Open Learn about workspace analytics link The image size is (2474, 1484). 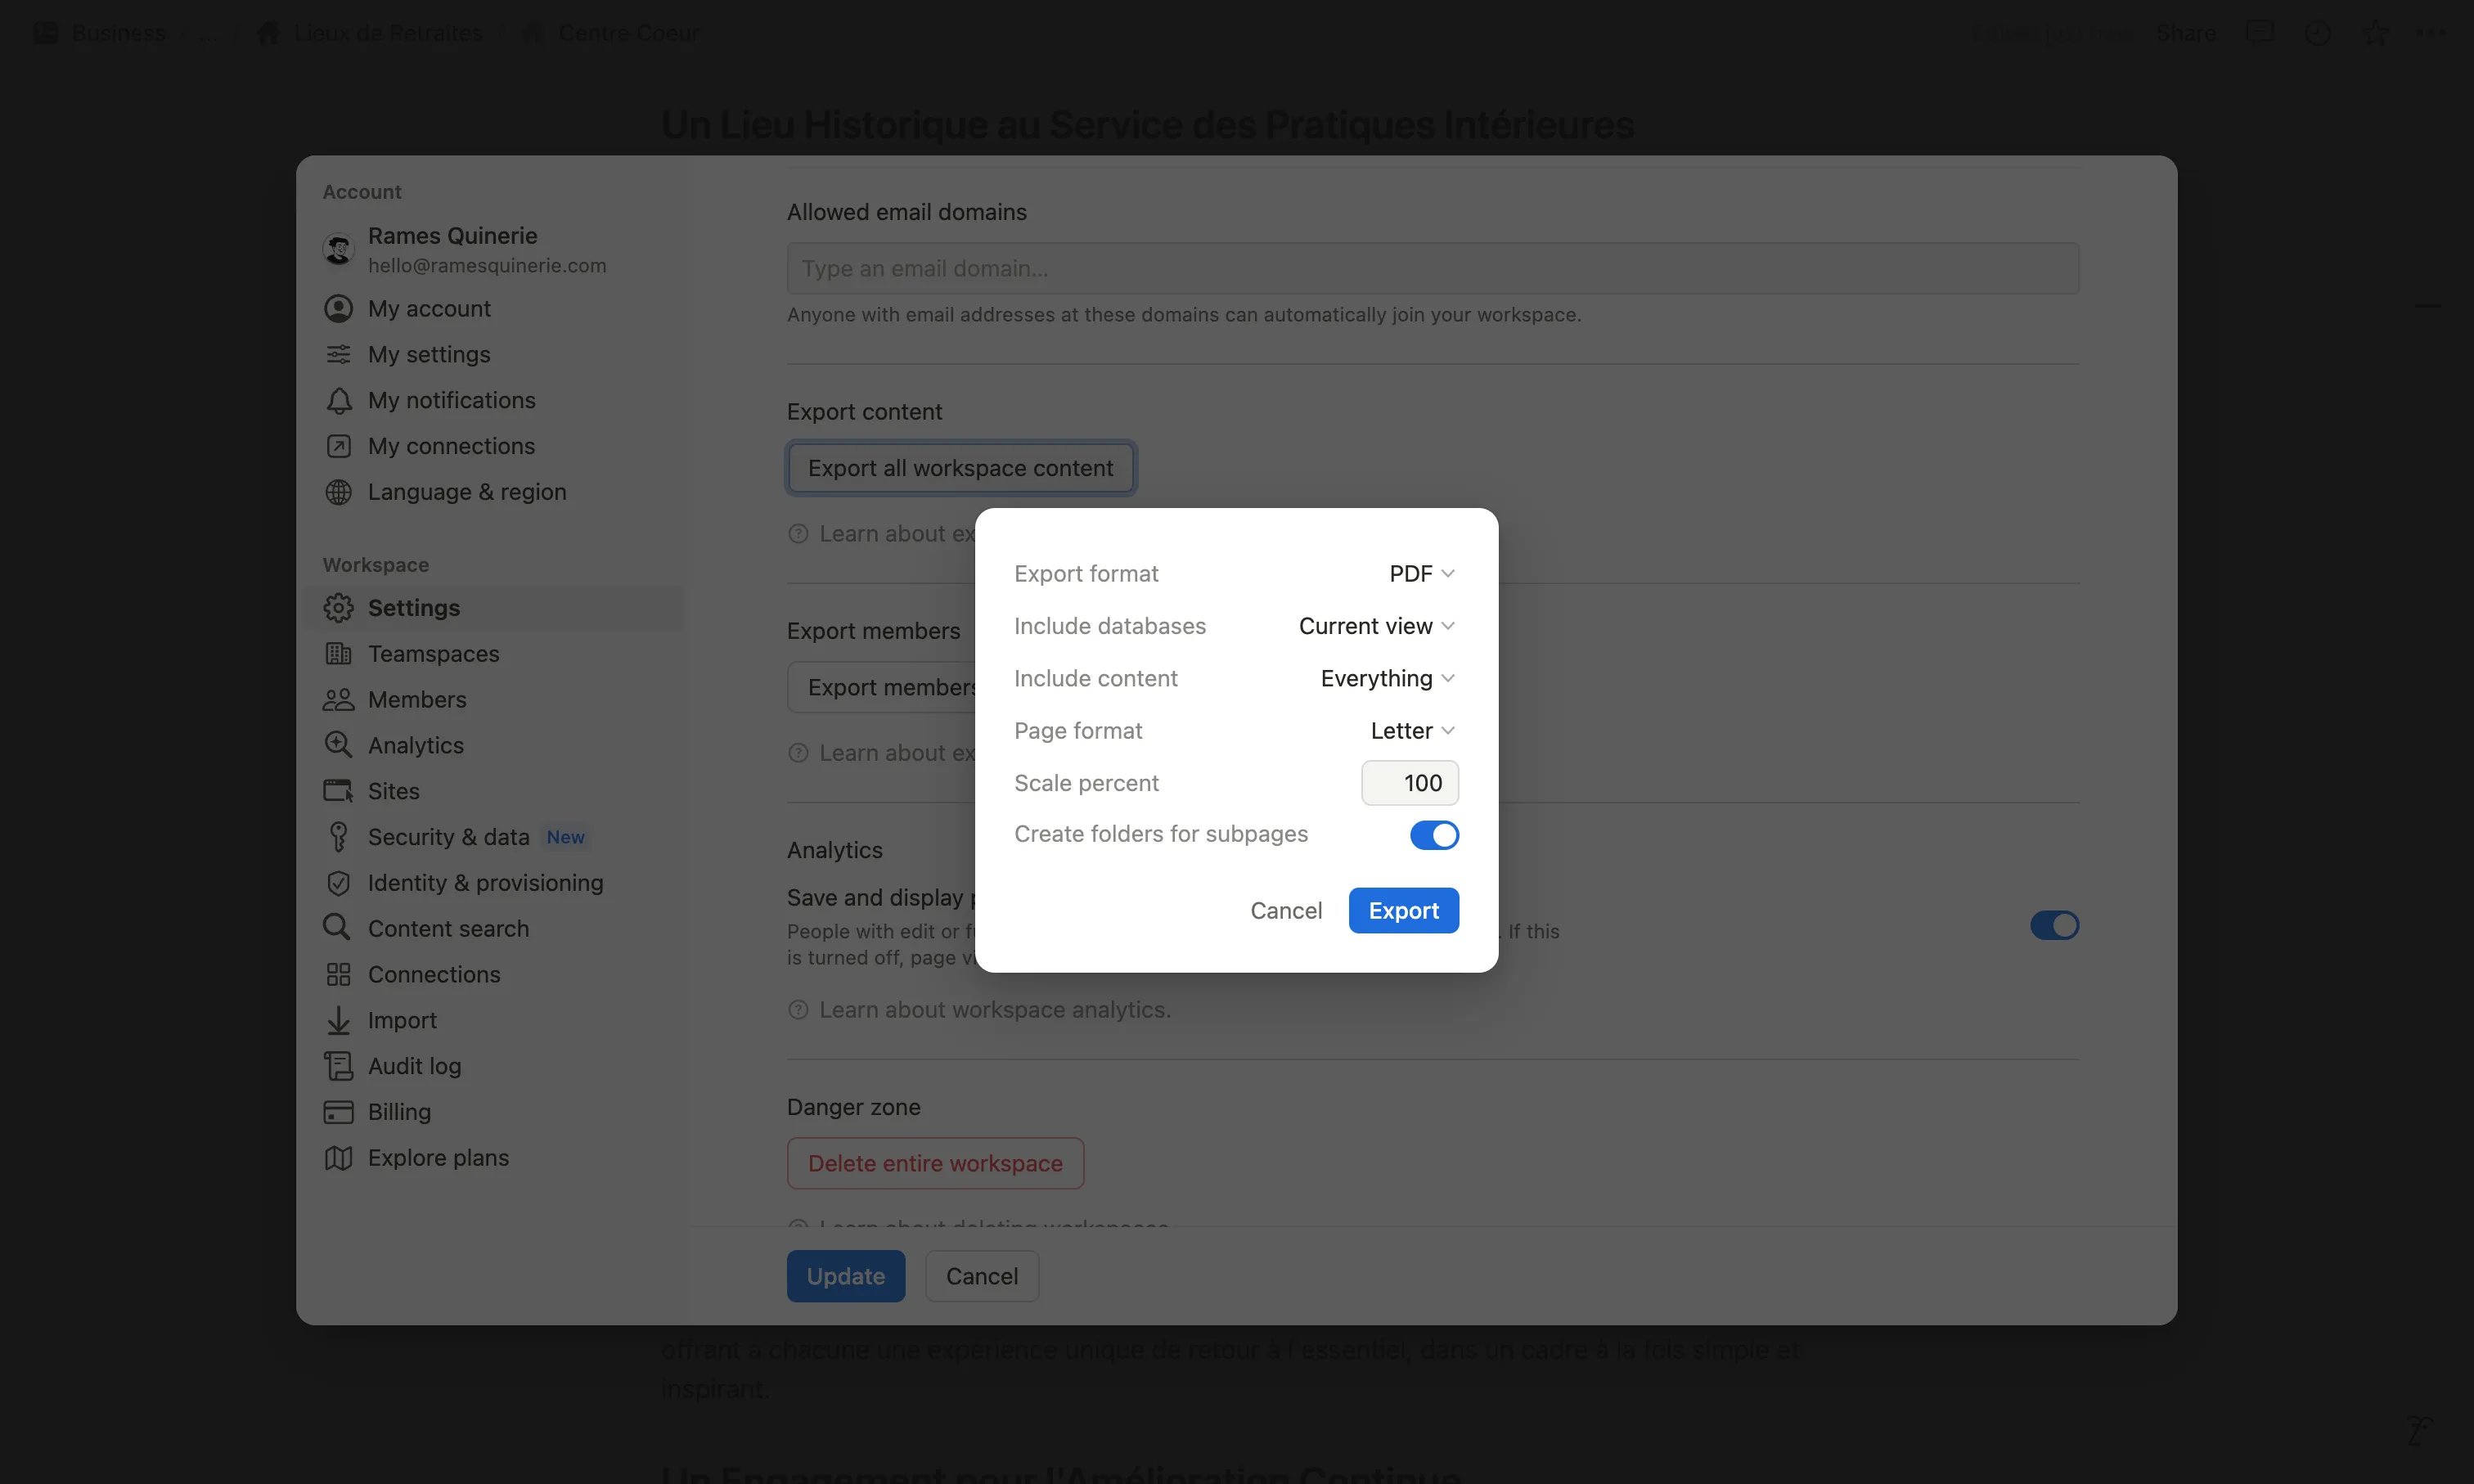click(995, 1010)
